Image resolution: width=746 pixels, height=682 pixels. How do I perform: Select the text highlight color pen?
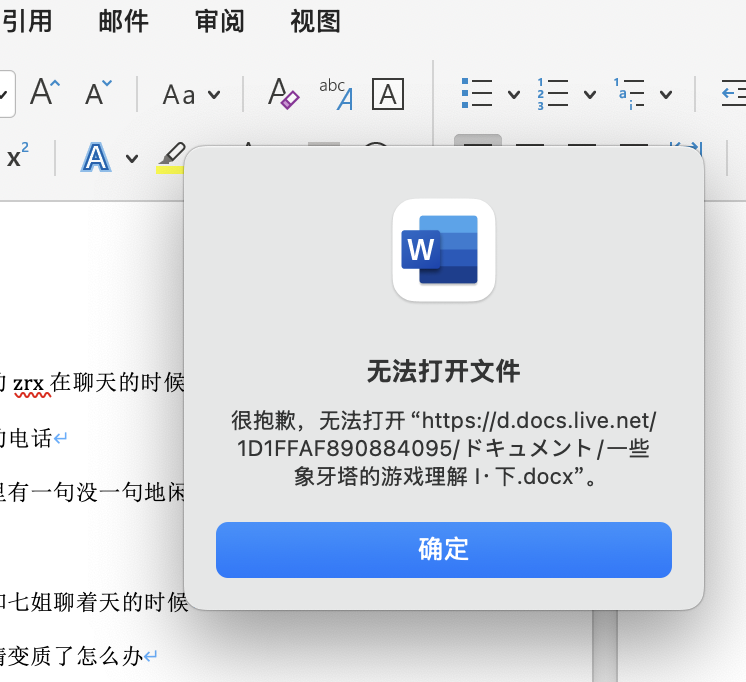point(170,157)
